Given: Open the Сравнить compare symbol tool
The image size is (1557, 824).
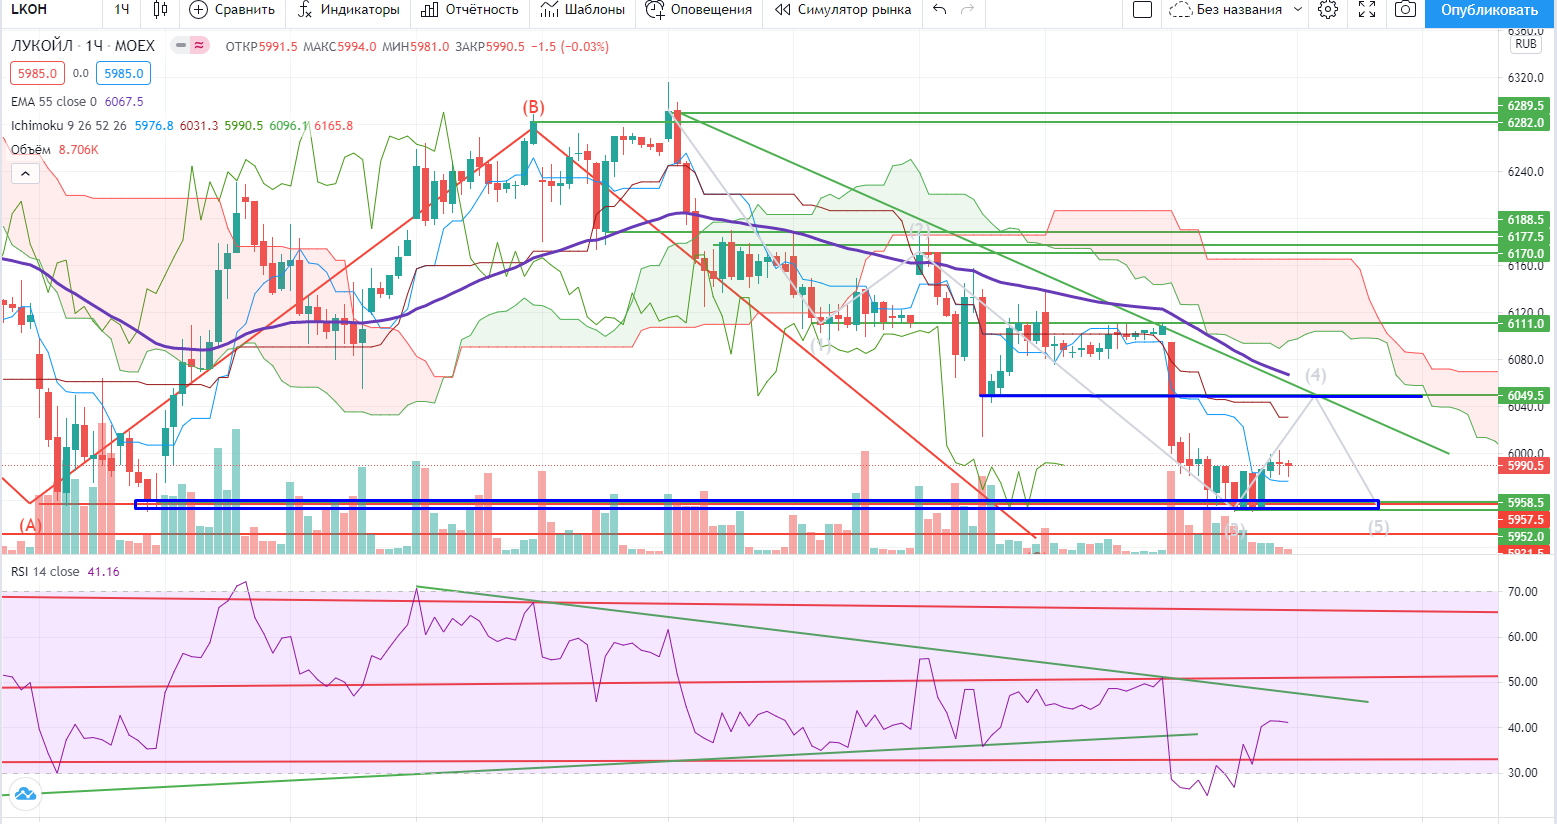Looking at the screenshot, I should point(232,10).
